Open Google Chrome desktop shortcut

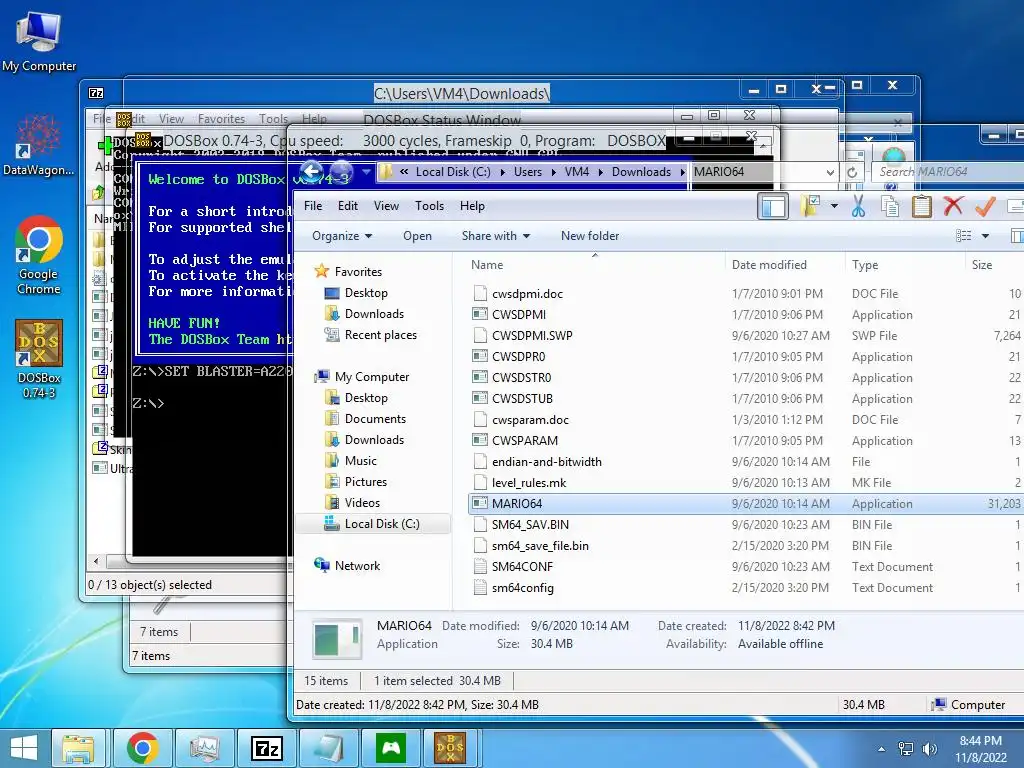click(39, 255)
